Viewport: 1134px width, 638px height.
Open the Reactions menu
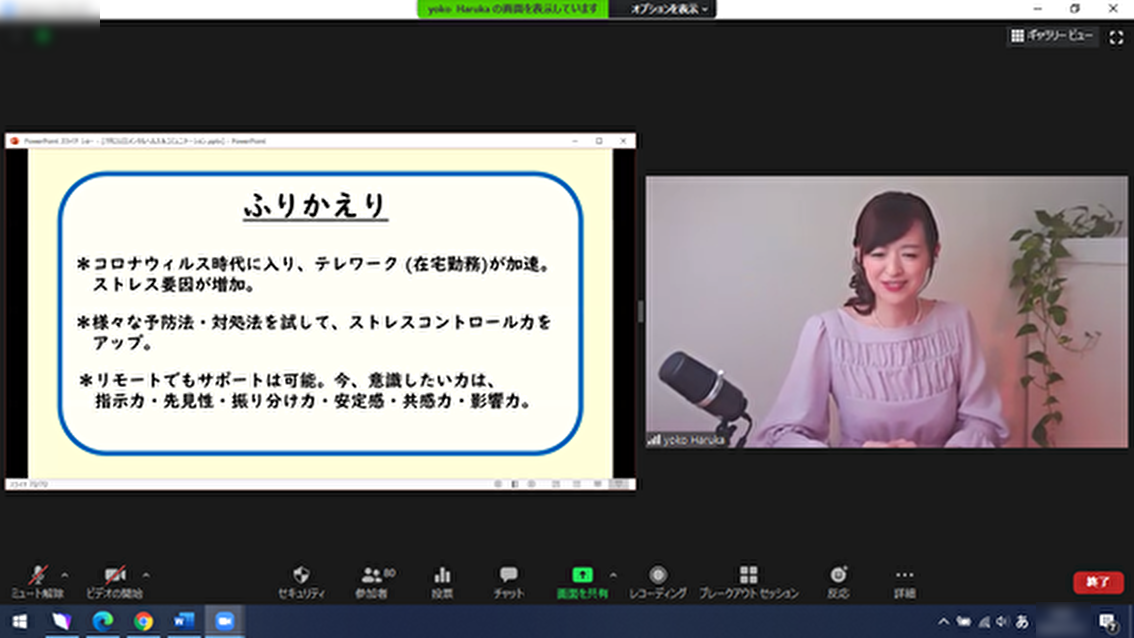838,581
